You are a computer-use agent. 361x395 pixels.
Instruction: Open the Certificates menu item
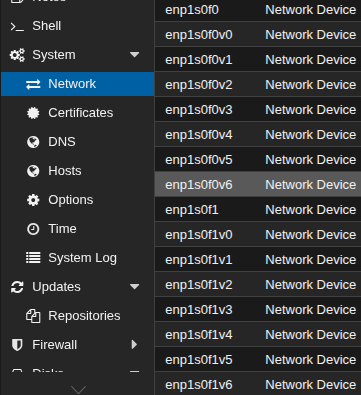click(77, 113)
